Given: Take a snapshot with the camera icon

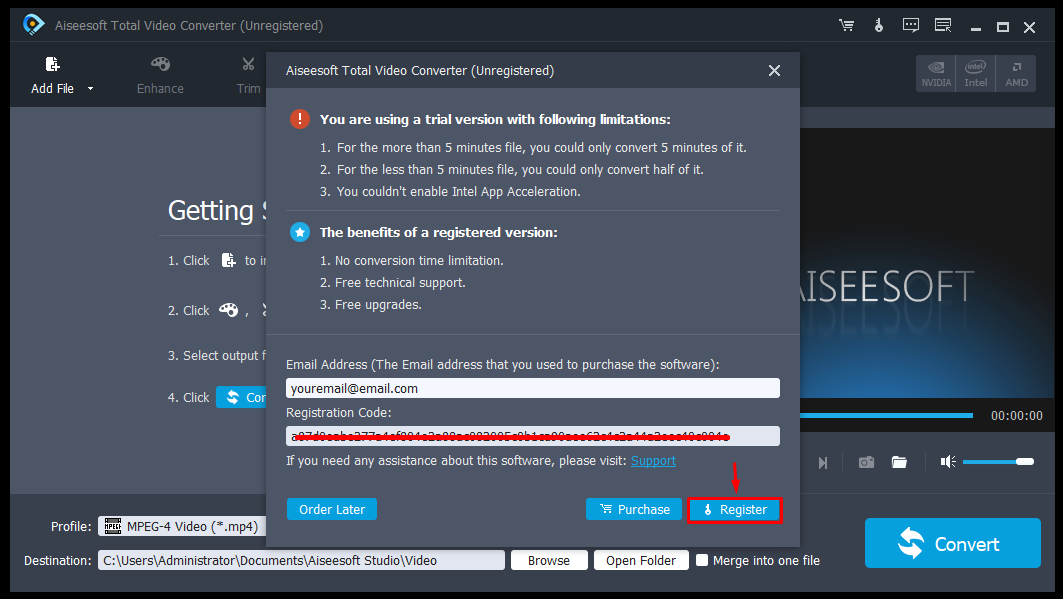Looking at the screenshot, I should click(x=866, y=462).
